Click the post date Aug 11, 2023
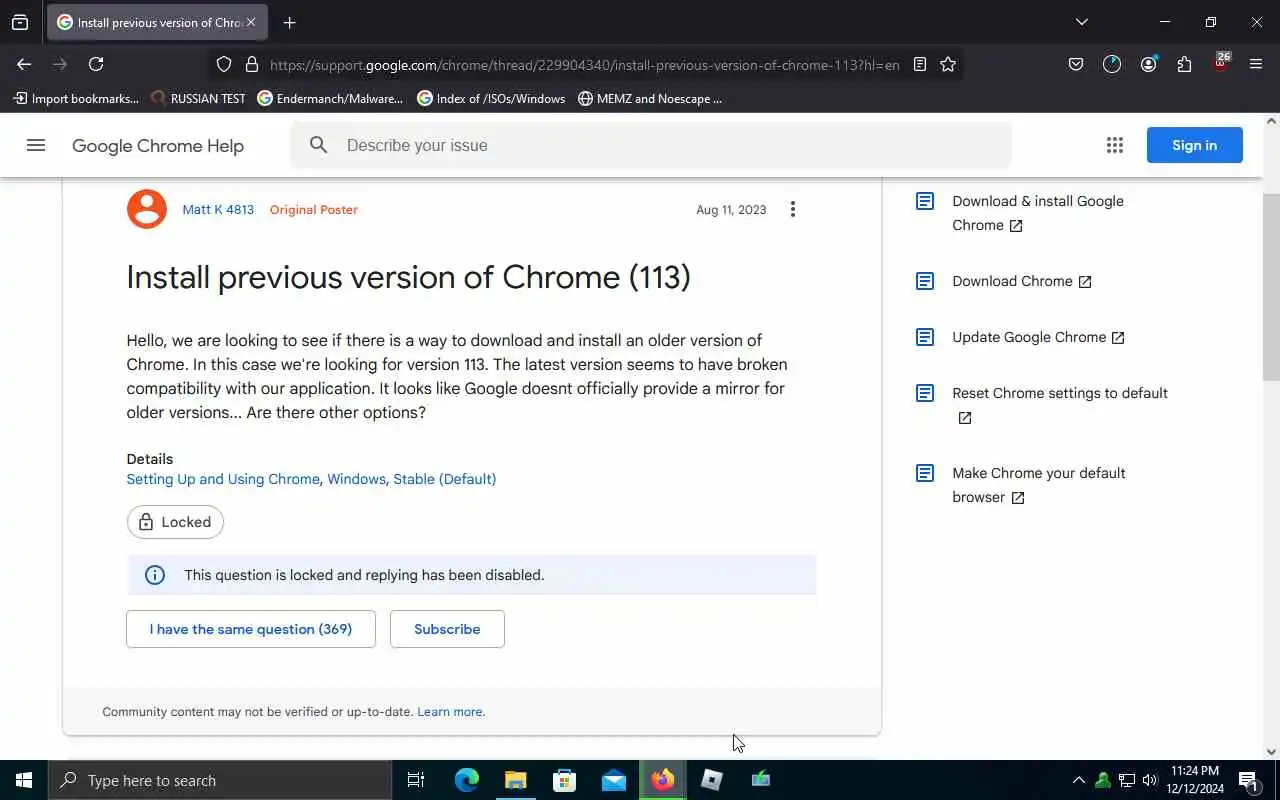 pos(731,210)
